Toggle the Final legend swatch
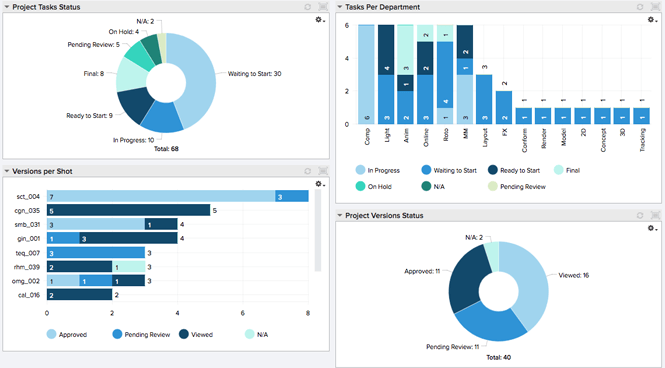The image size is (665, 368). point(559,170)
